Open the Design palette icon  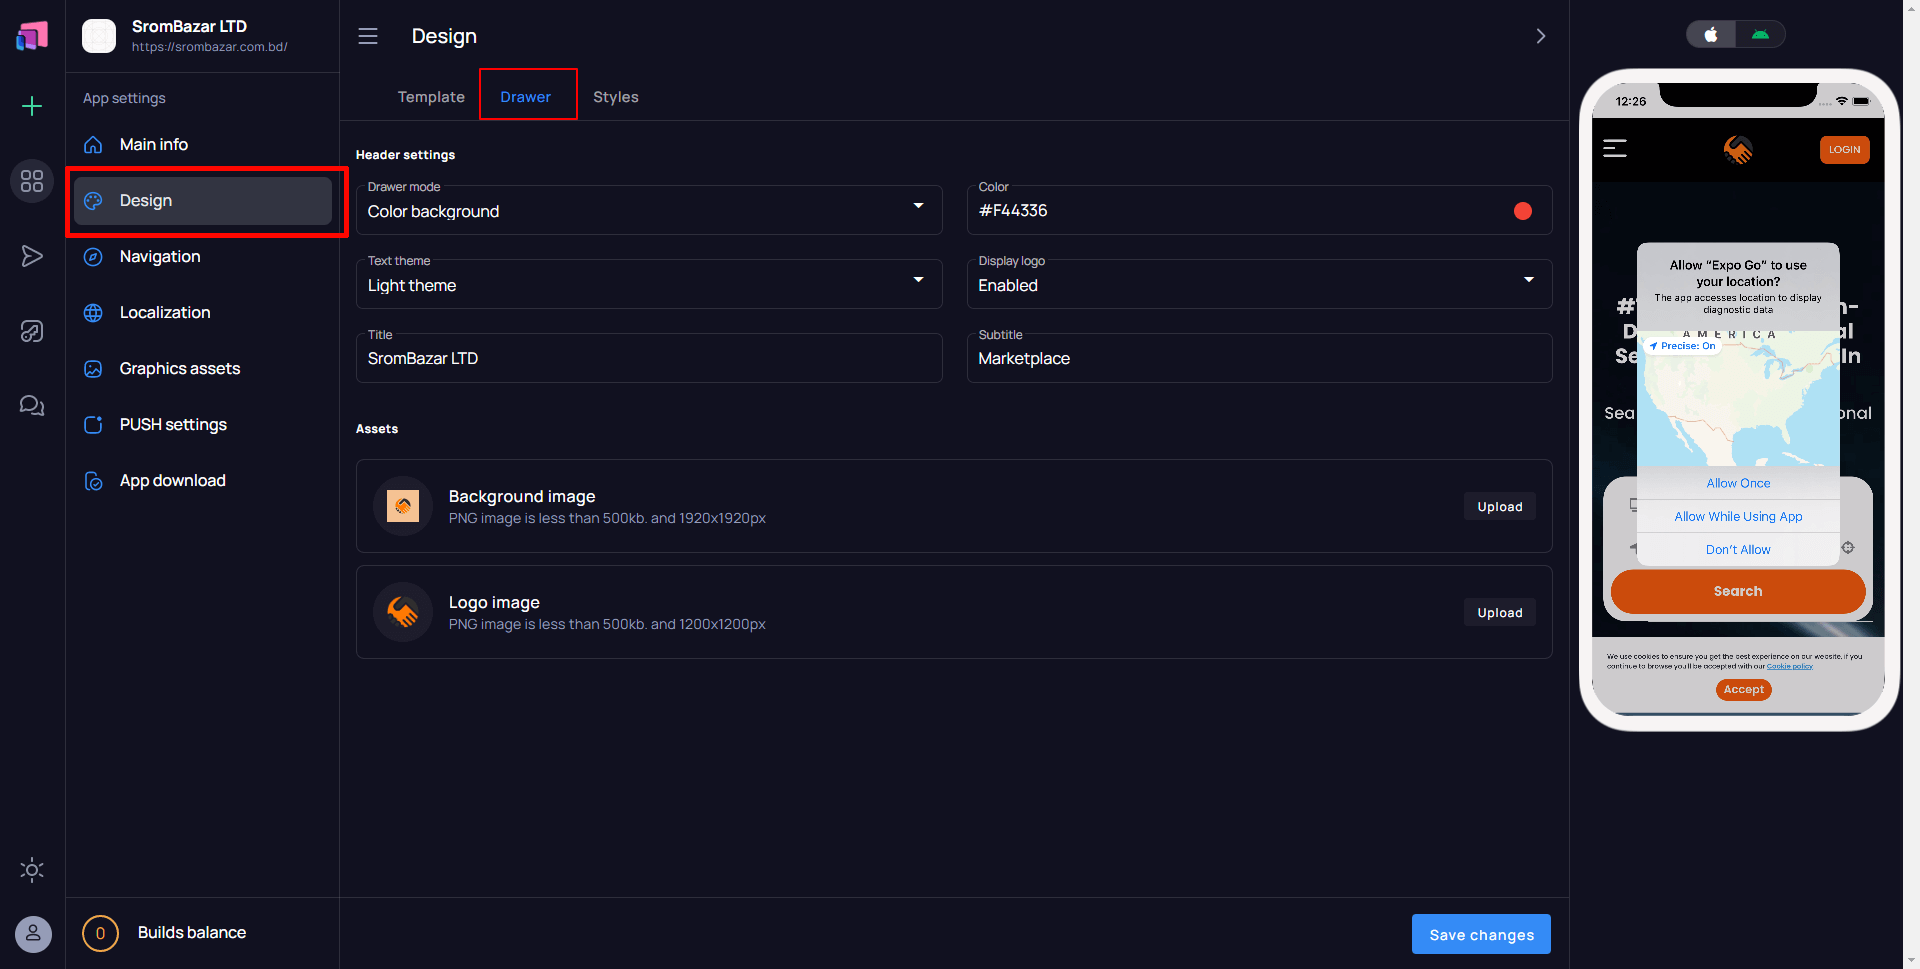point(92,200)
